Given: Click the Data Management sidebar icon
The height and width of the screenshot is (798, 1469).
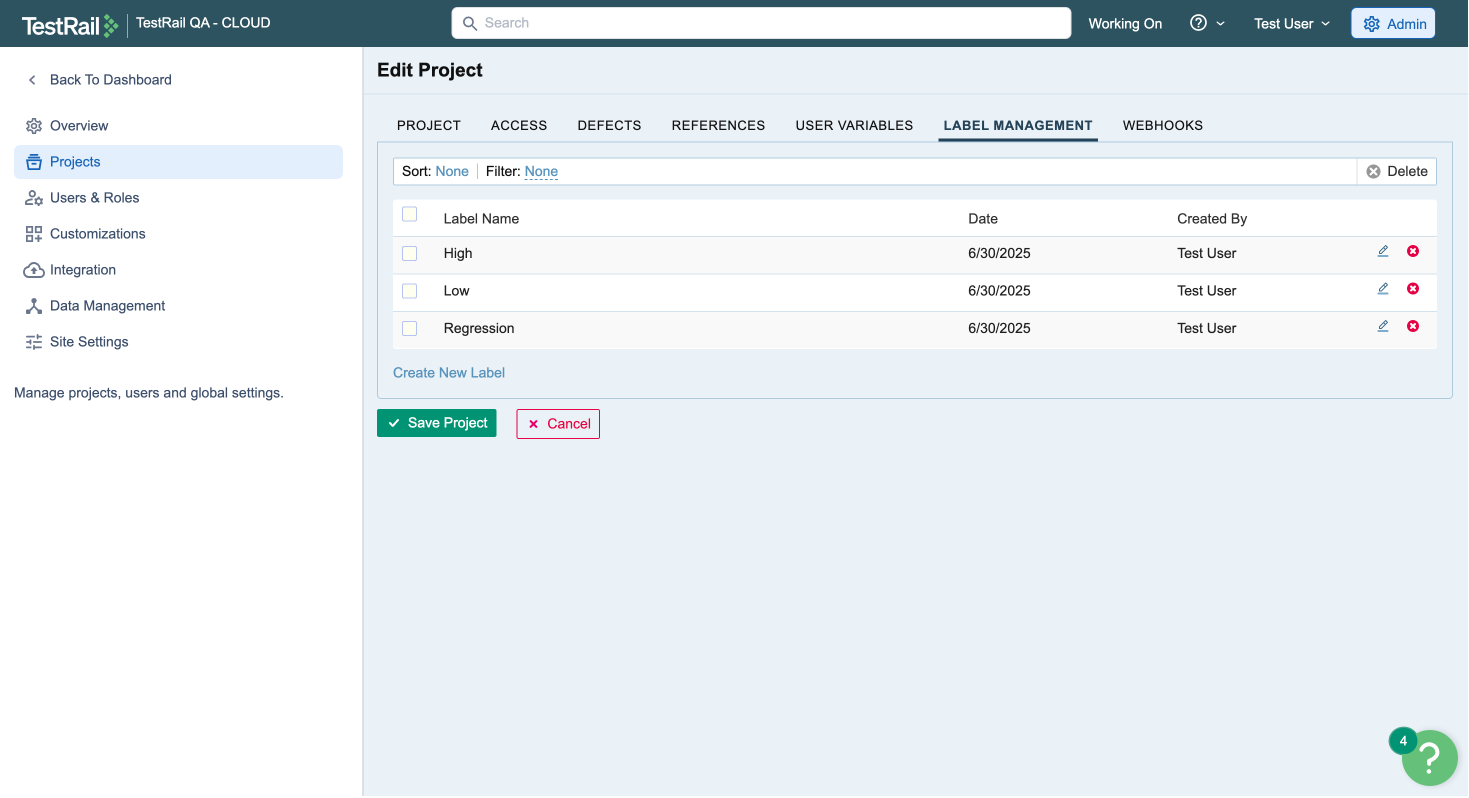Looking at the screenshot, I should coord(34,306).
